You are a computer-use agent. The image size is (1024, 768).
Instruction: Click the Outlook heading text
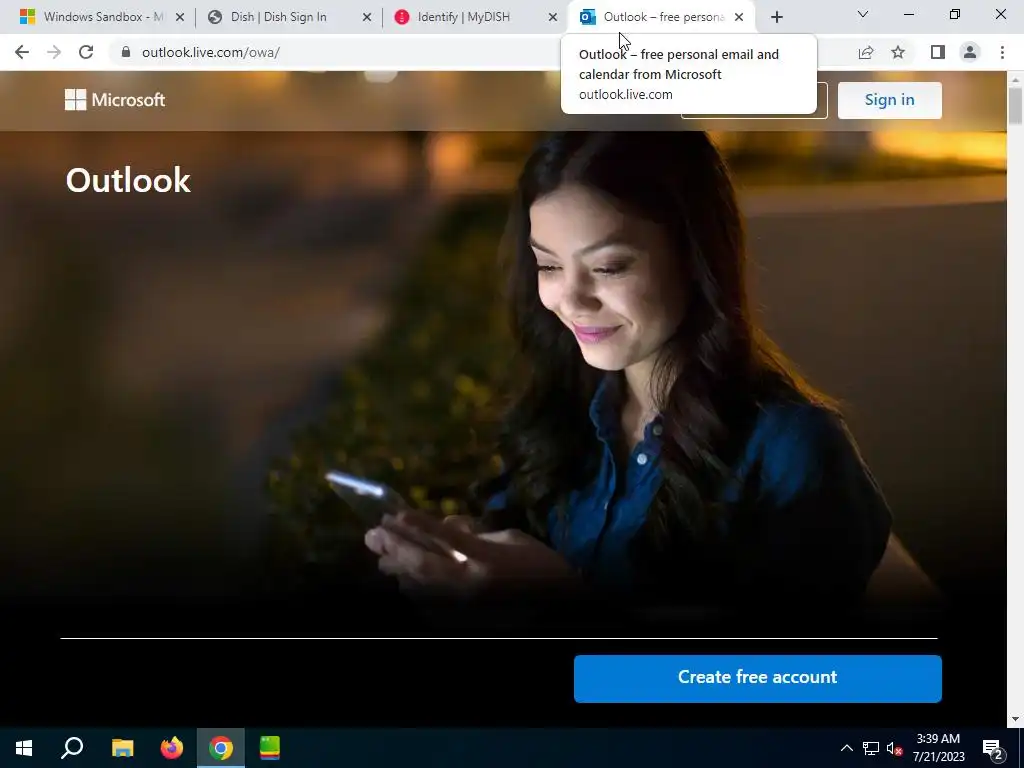point(128,180)
